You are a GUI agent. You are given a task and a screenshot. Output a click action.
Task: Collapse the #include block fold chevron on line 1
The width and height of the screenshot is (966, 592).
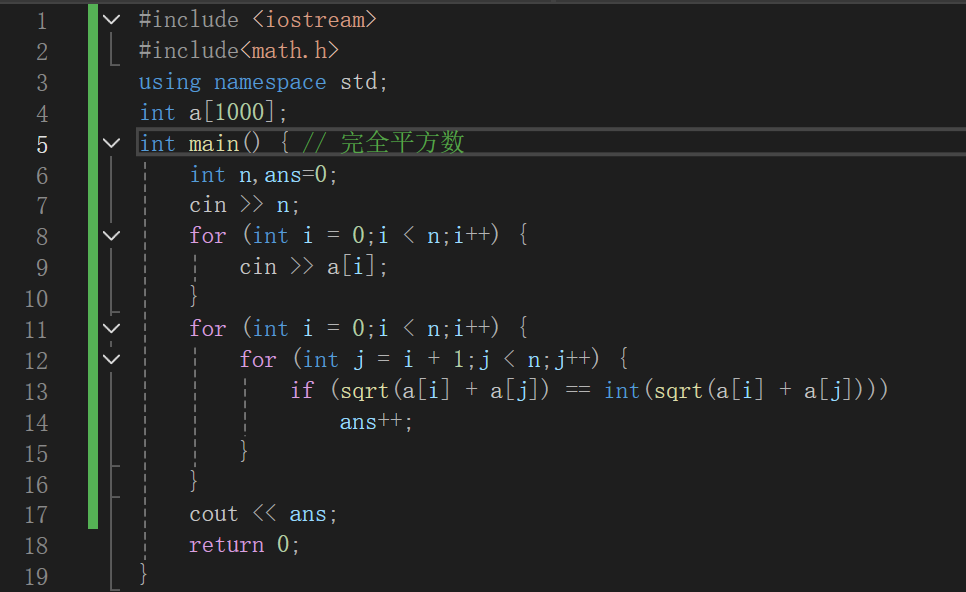[x=112, y=20]
